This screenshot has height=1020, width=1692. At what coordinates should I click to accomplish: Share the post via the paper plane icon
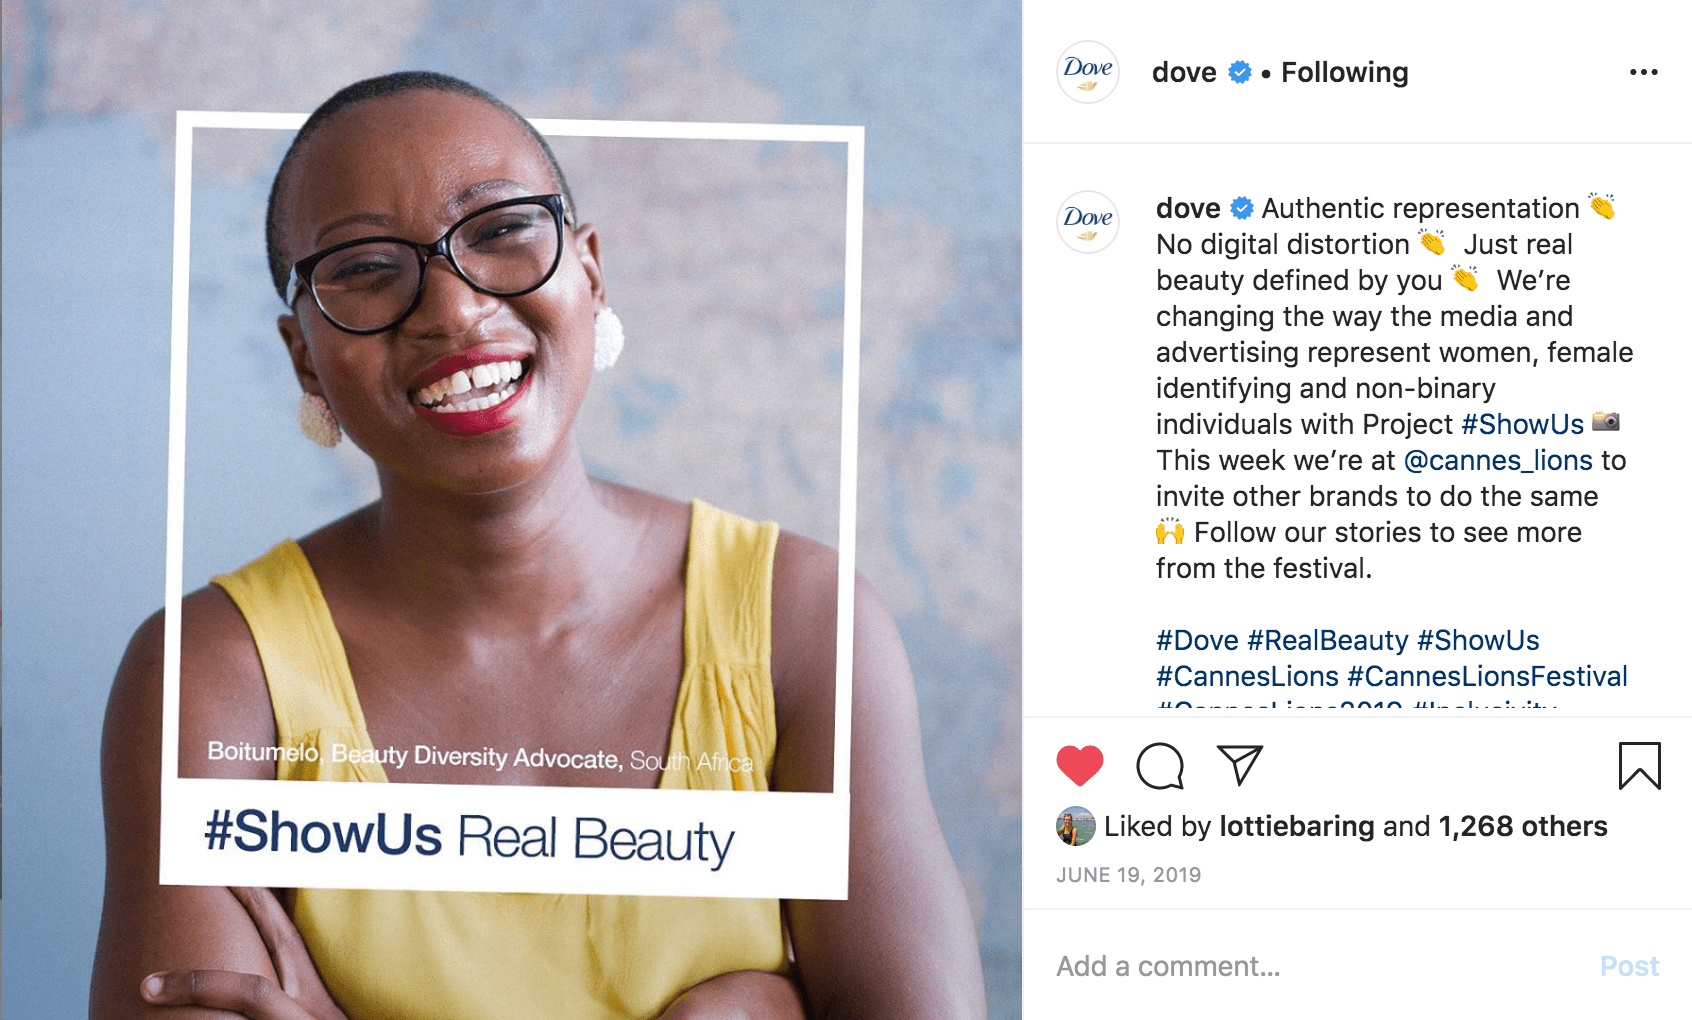[x=1240, y=765]
